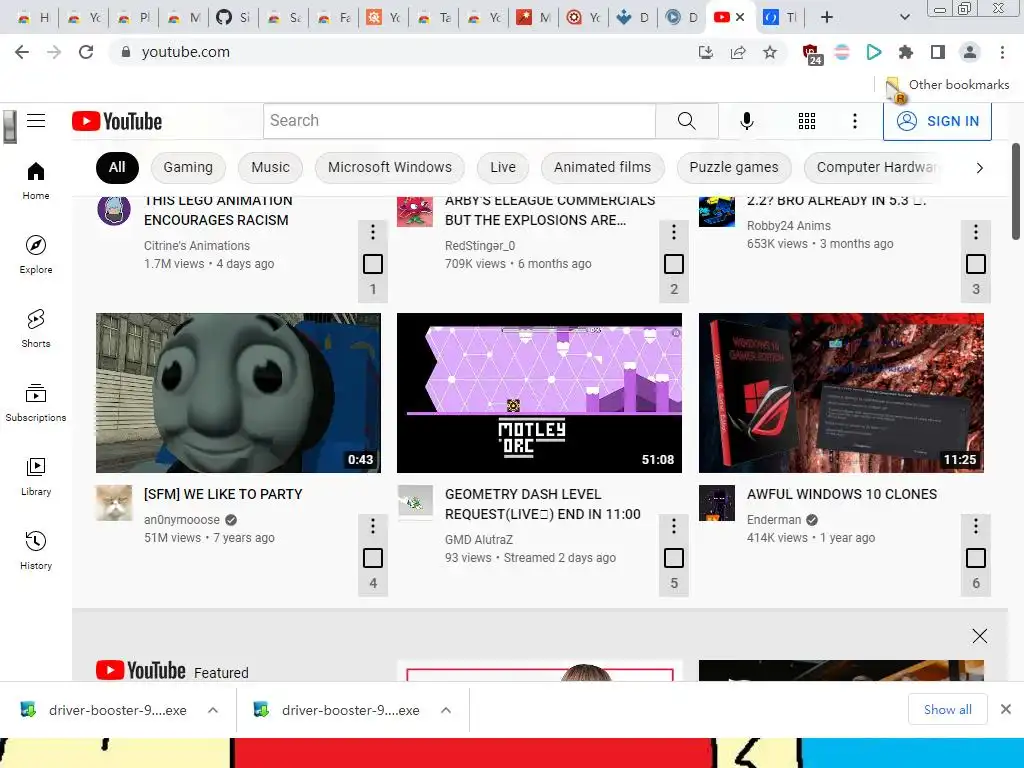This screenshot has height=768, width=1024.
Task: Open History in sidebar
Action: 36,551
